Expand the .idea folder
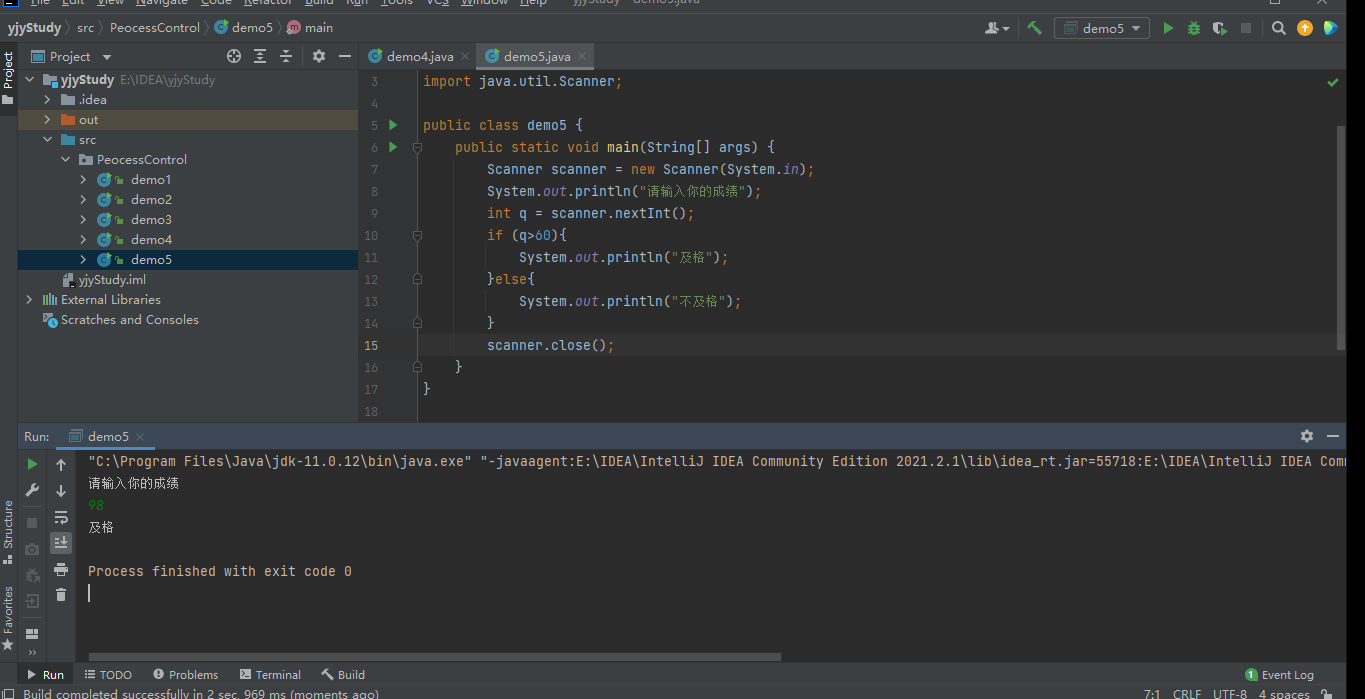Screen dimensions: 1365x699 point(47,100)
